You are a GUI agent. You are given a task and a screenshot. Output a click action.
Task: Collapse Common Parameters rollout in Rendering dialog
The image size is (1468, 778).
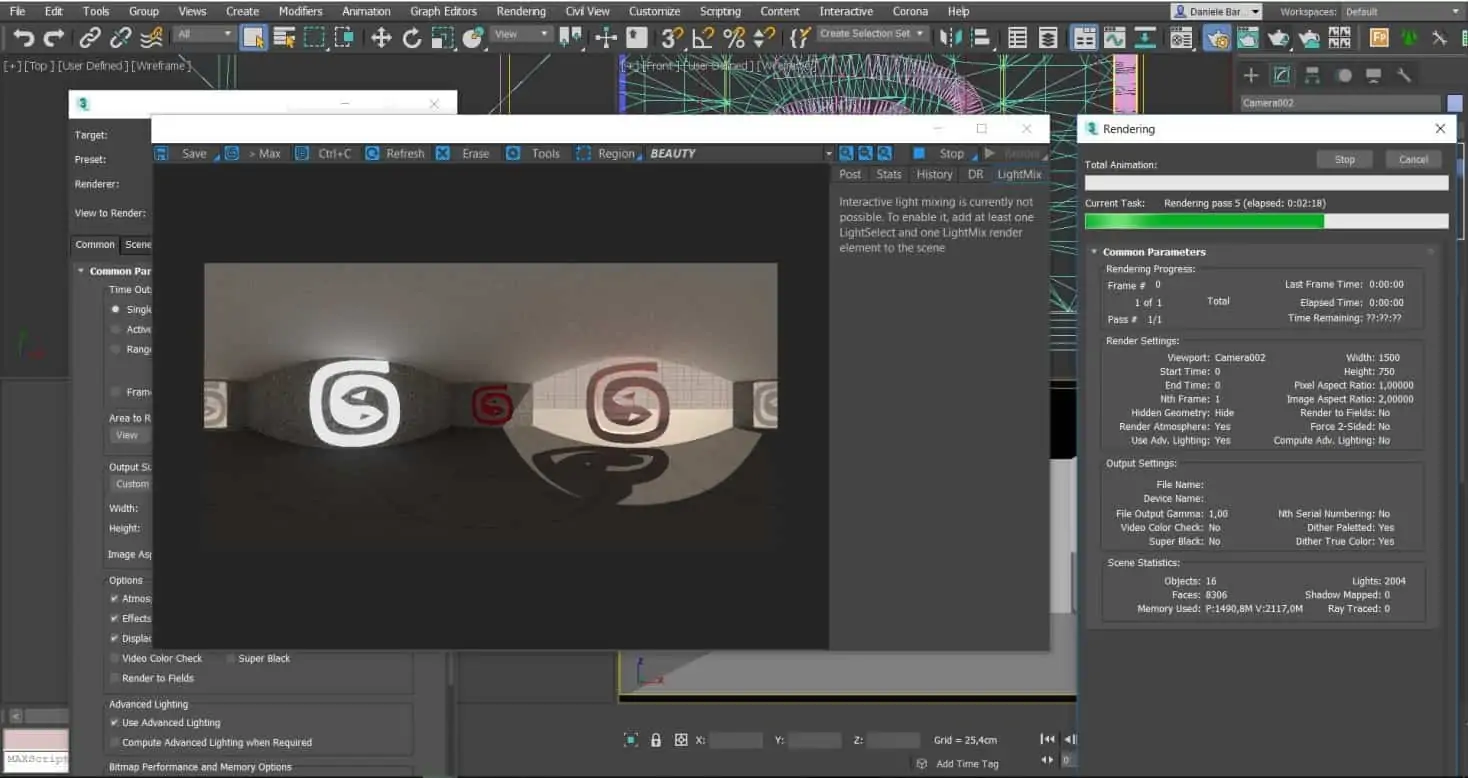tap(1094, 252)
